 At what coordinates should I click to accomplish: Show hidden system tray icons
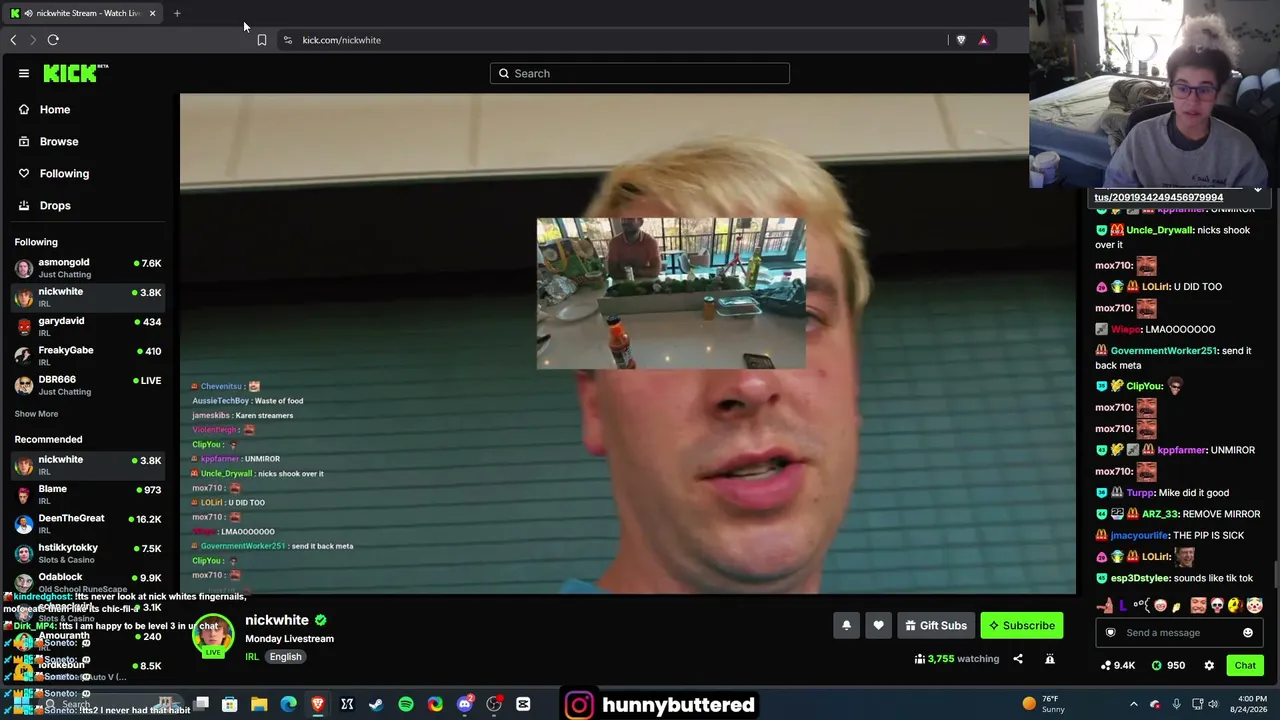tap(1133, 704)
